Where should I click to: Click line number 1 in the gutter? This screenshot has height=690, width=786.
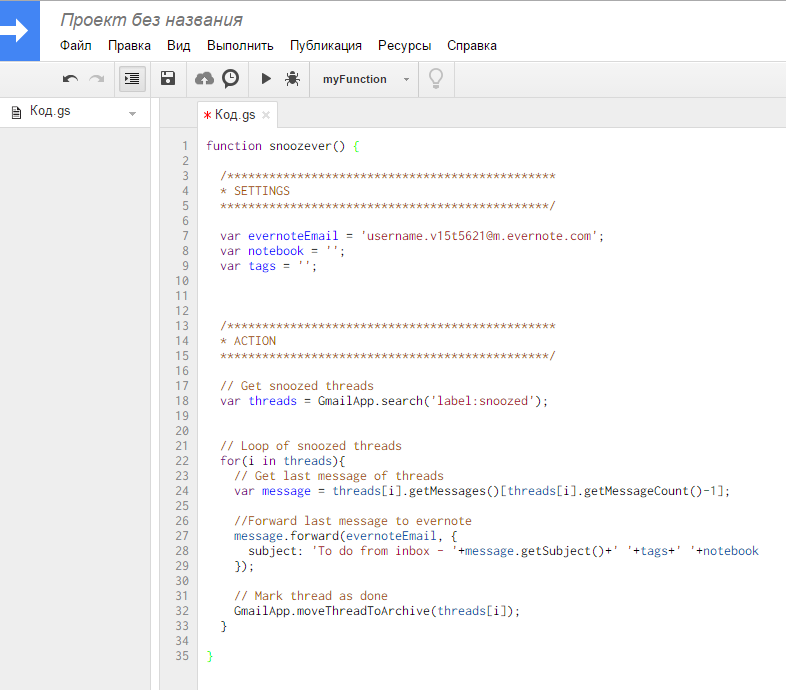coord(185,146)
